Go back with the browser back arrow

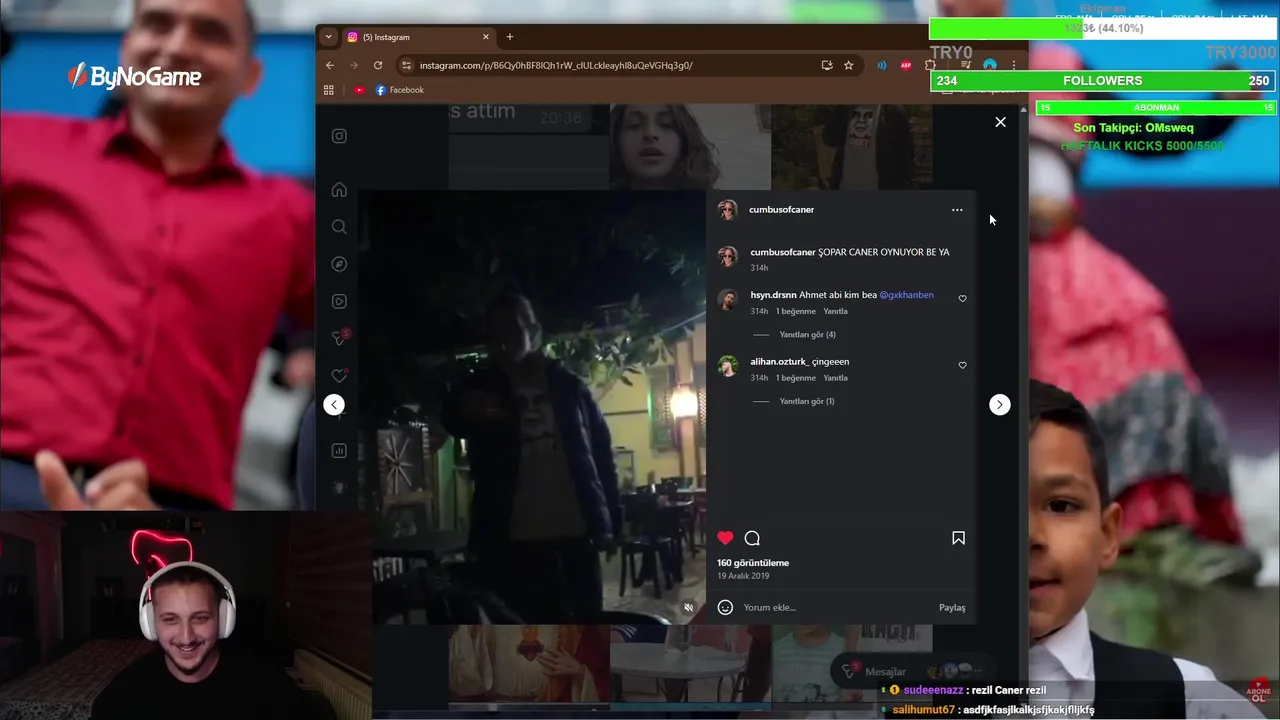click(330, 65)
